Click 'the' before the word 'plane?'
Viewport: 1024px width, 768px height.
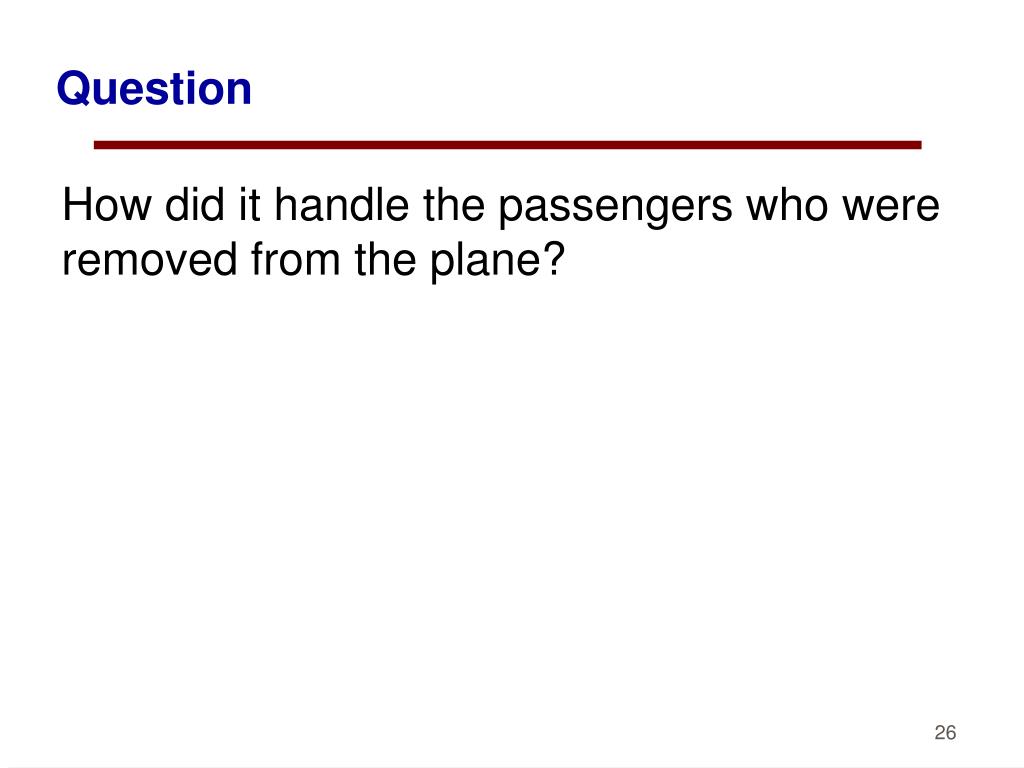click(x=385, y=259)
